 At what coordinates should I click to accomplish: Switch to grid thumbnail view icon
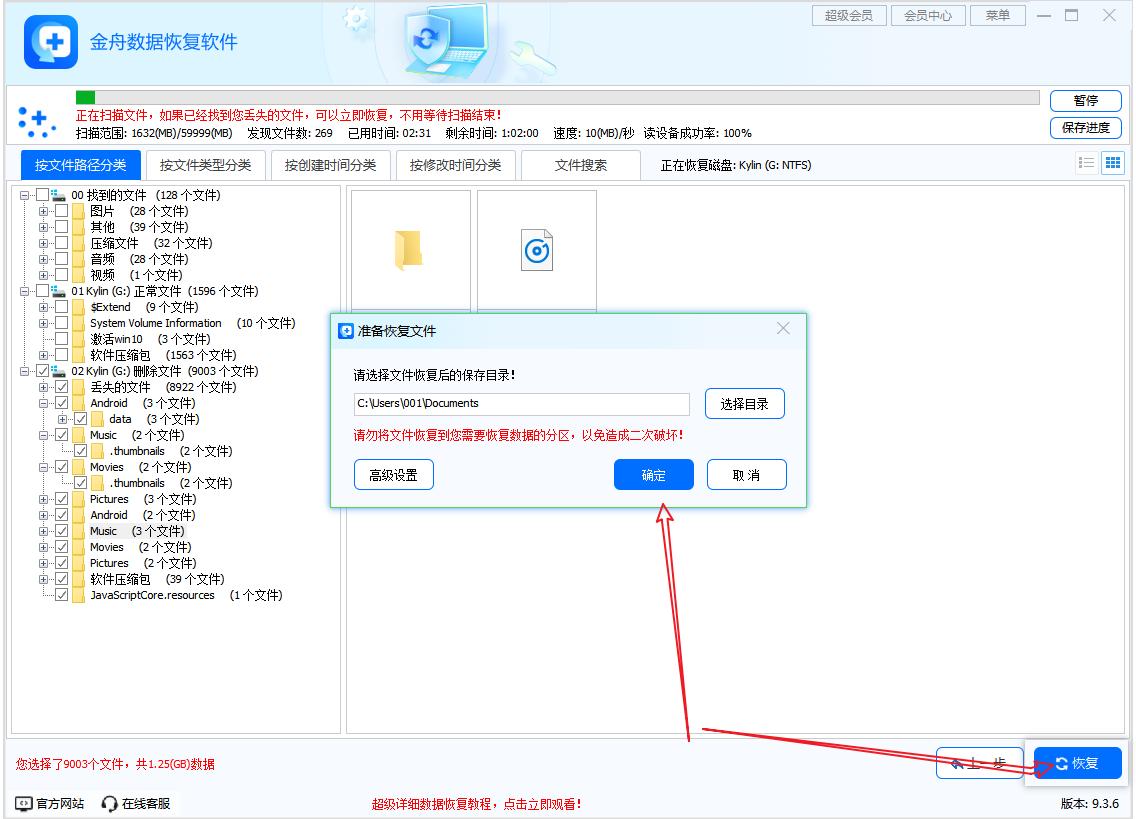click(1113, 163)
